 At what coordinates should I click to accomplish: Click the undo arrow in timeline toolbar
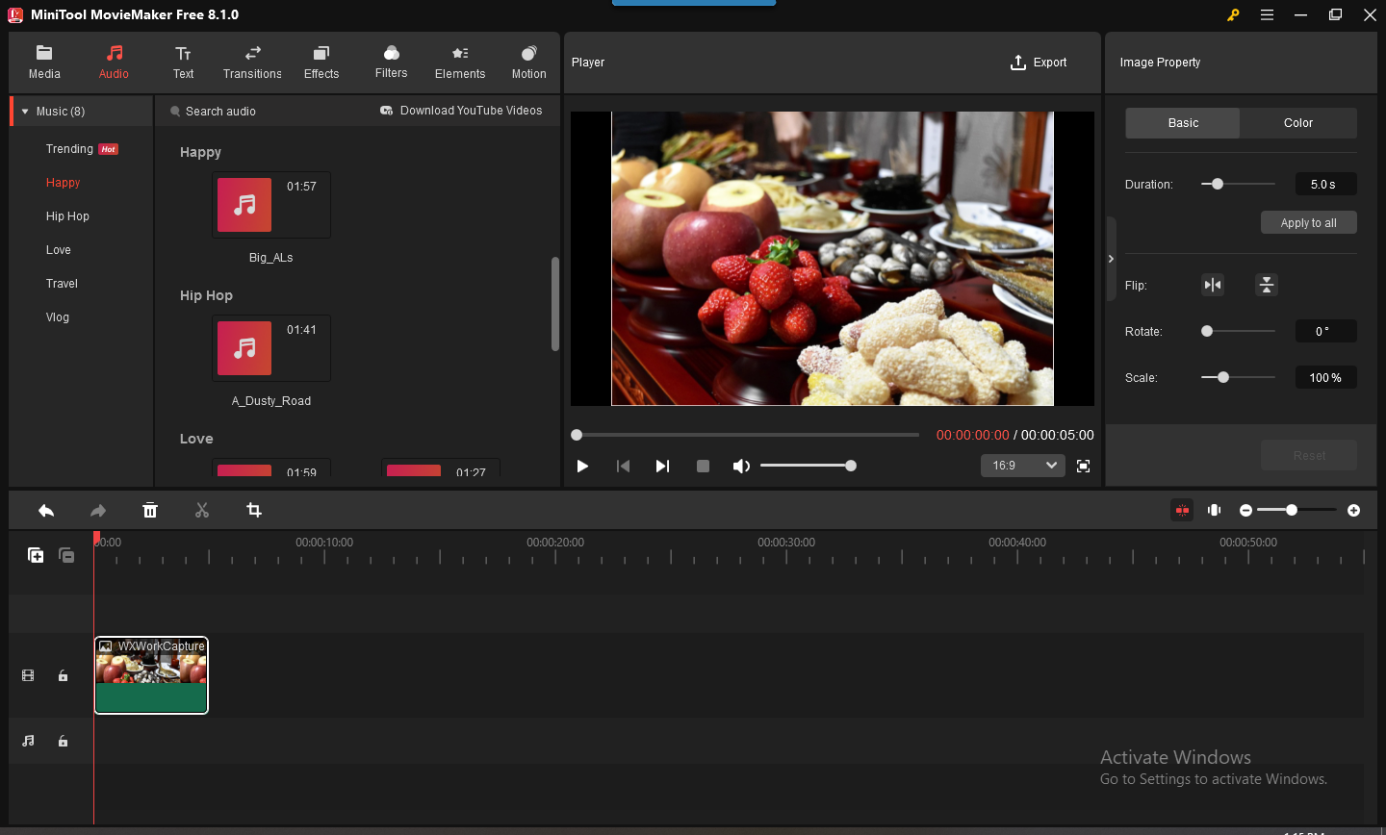click(46, 511)
